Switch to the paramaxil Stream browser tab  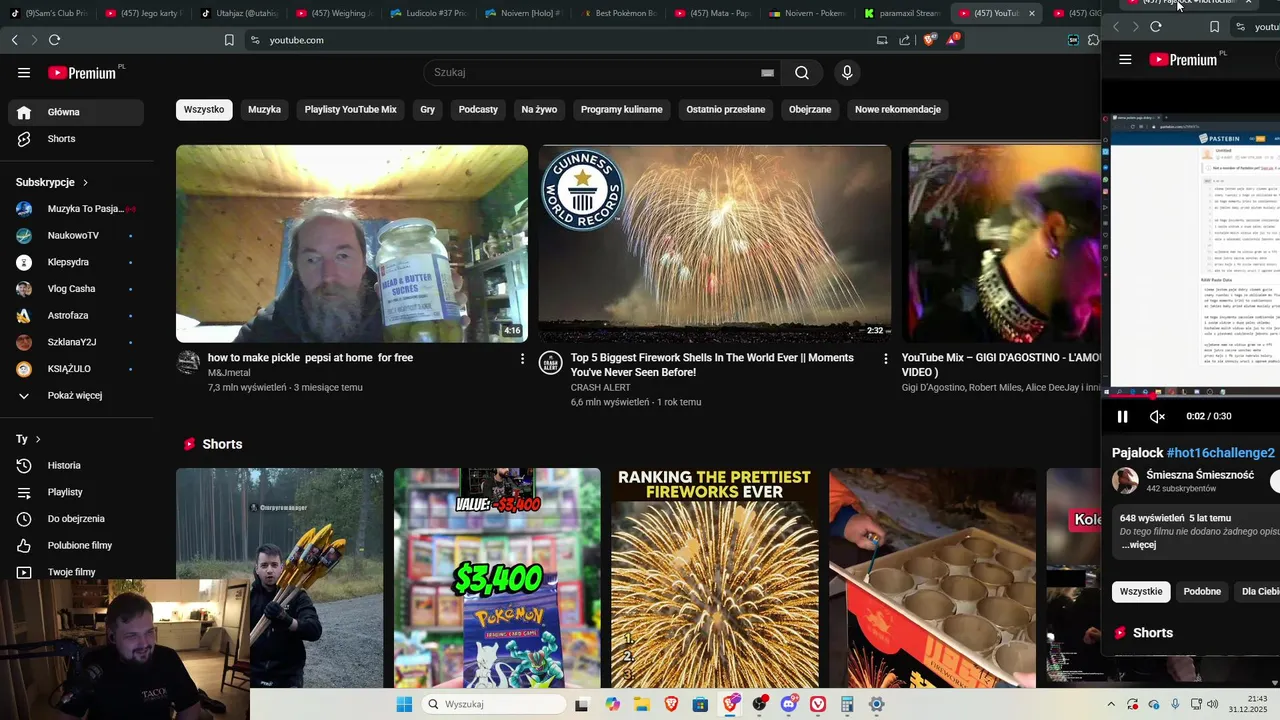pyautogui.click(x=901, y=13)
